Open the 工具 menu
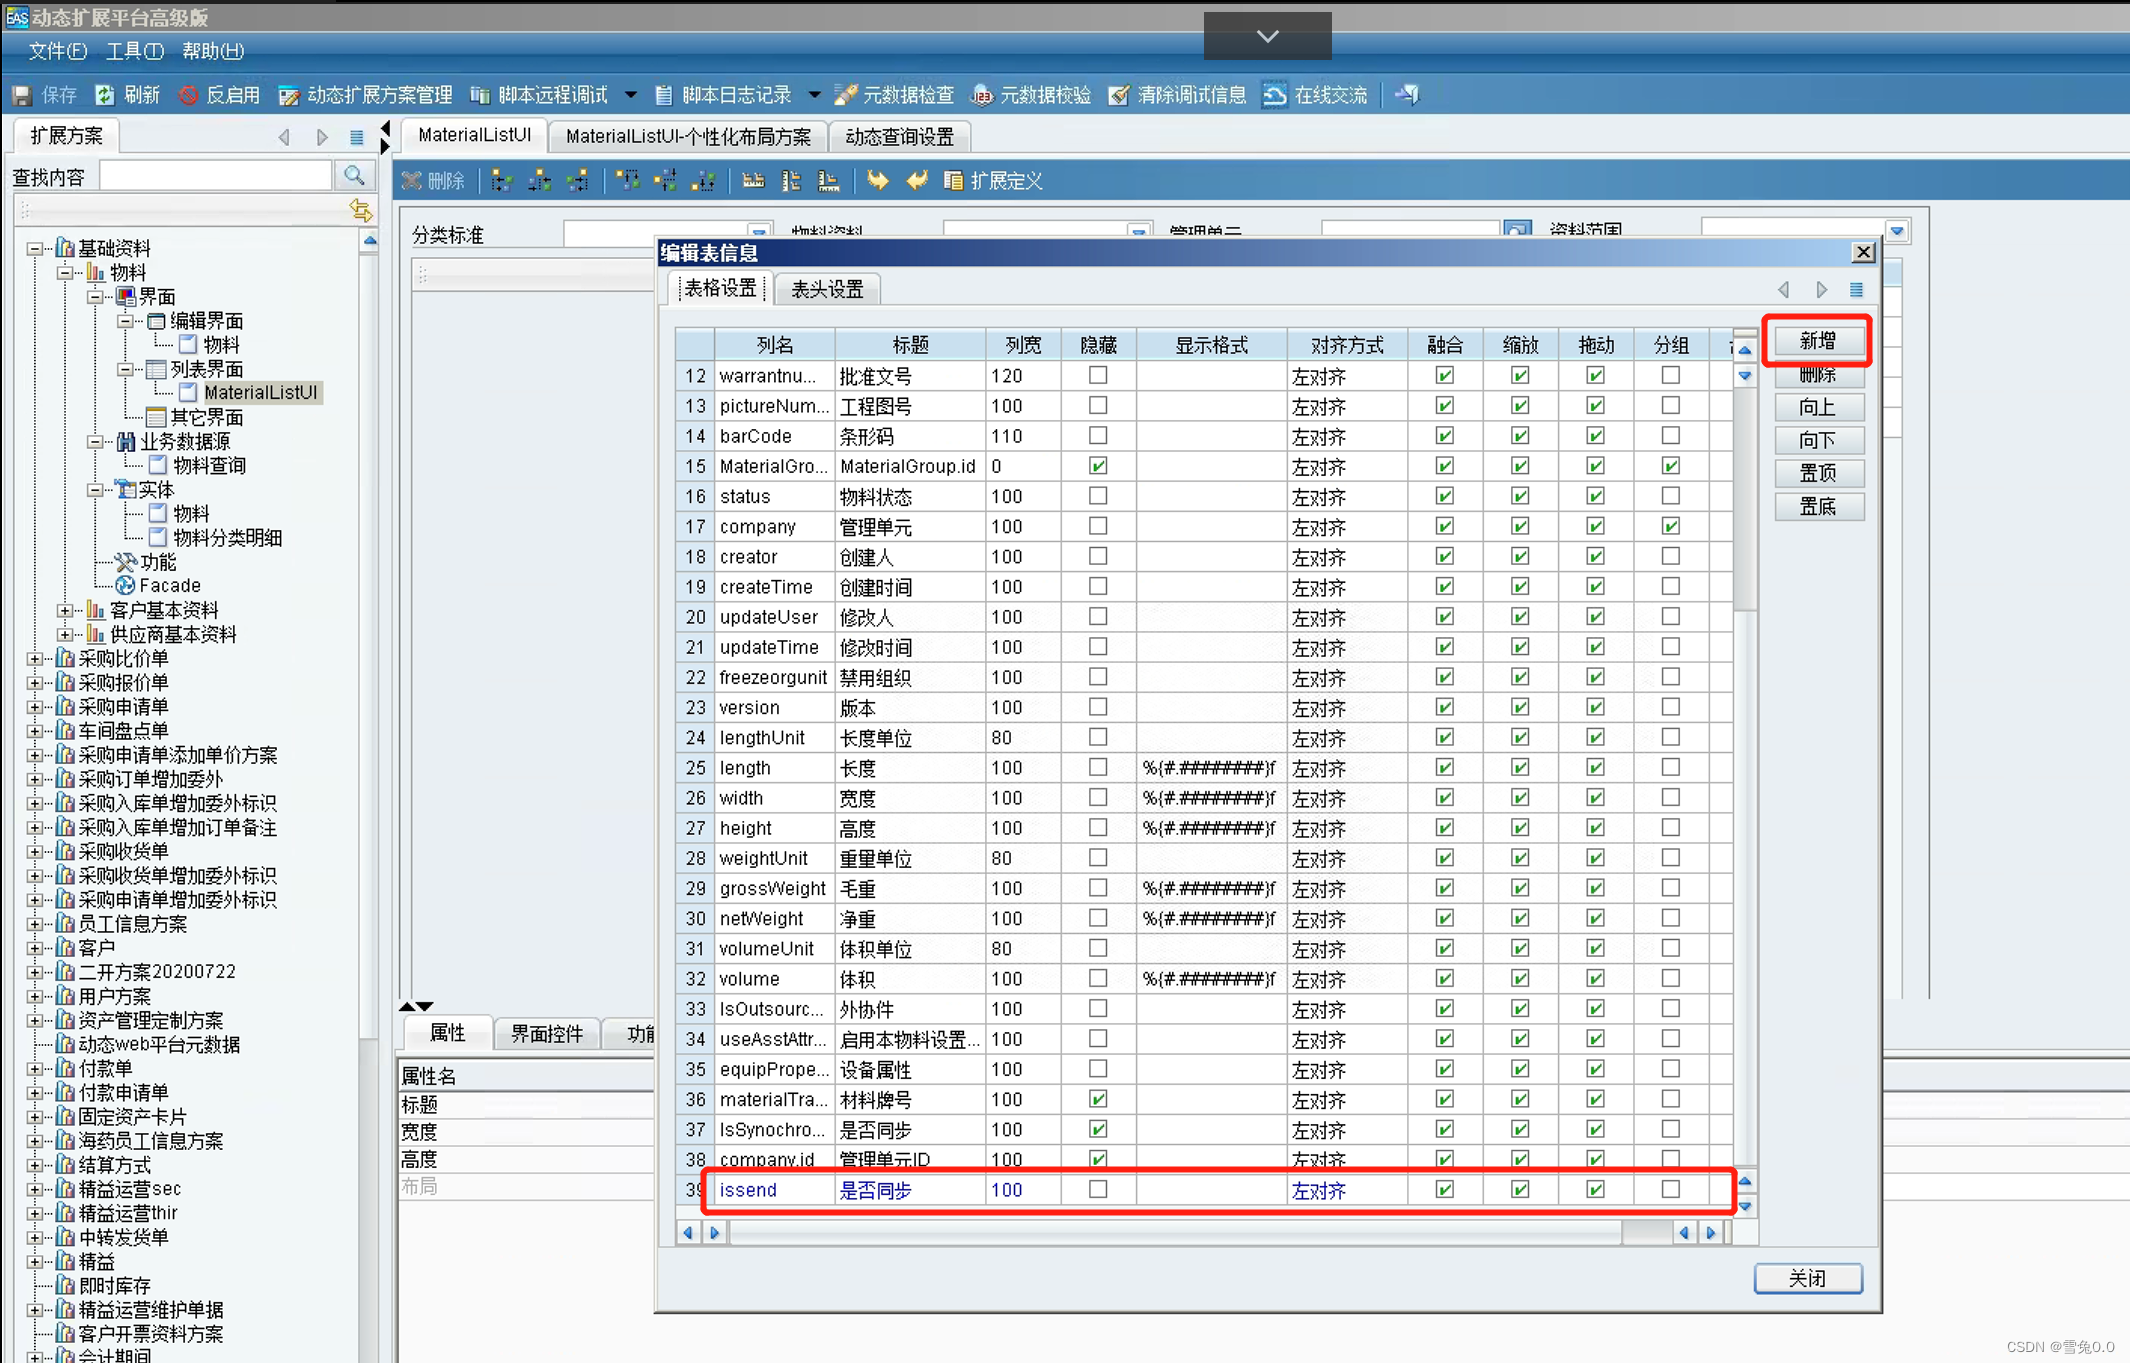 pyautogui.click(x=133, y=51)
